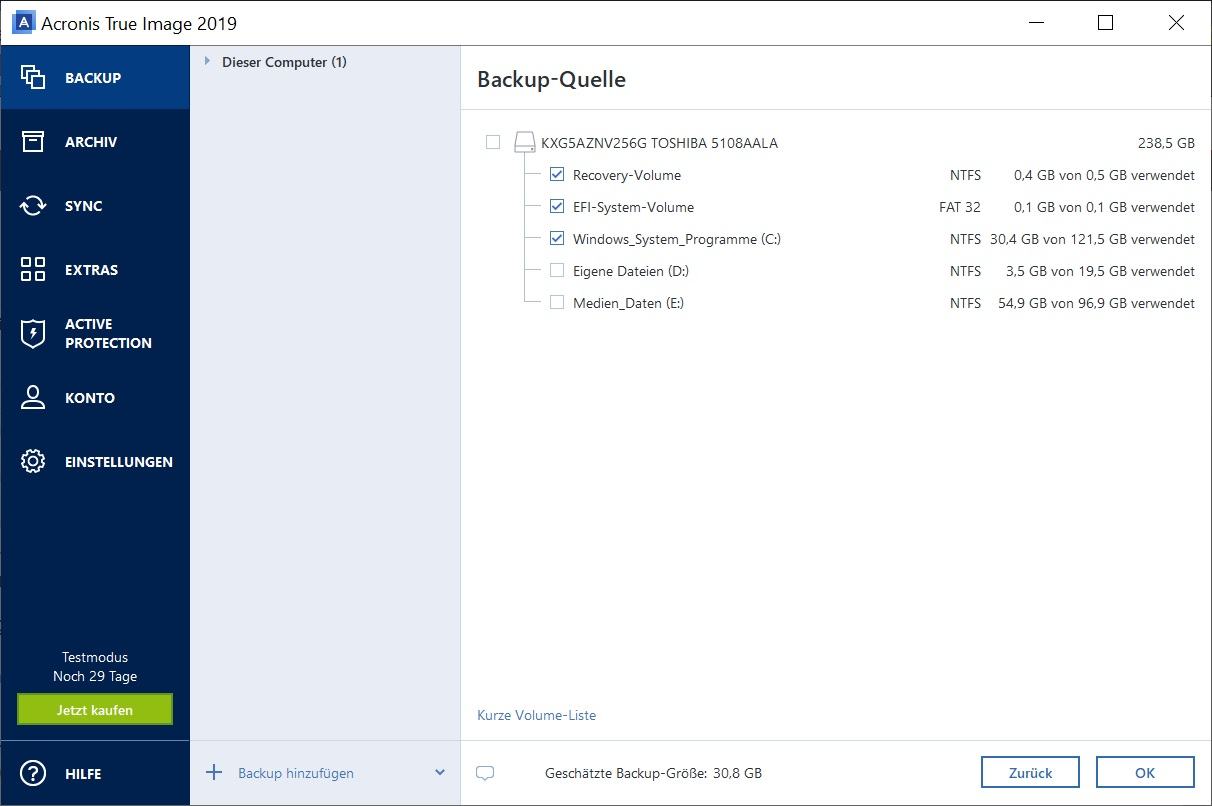Select Dieser Computer (1) entry

coord(284,62)
